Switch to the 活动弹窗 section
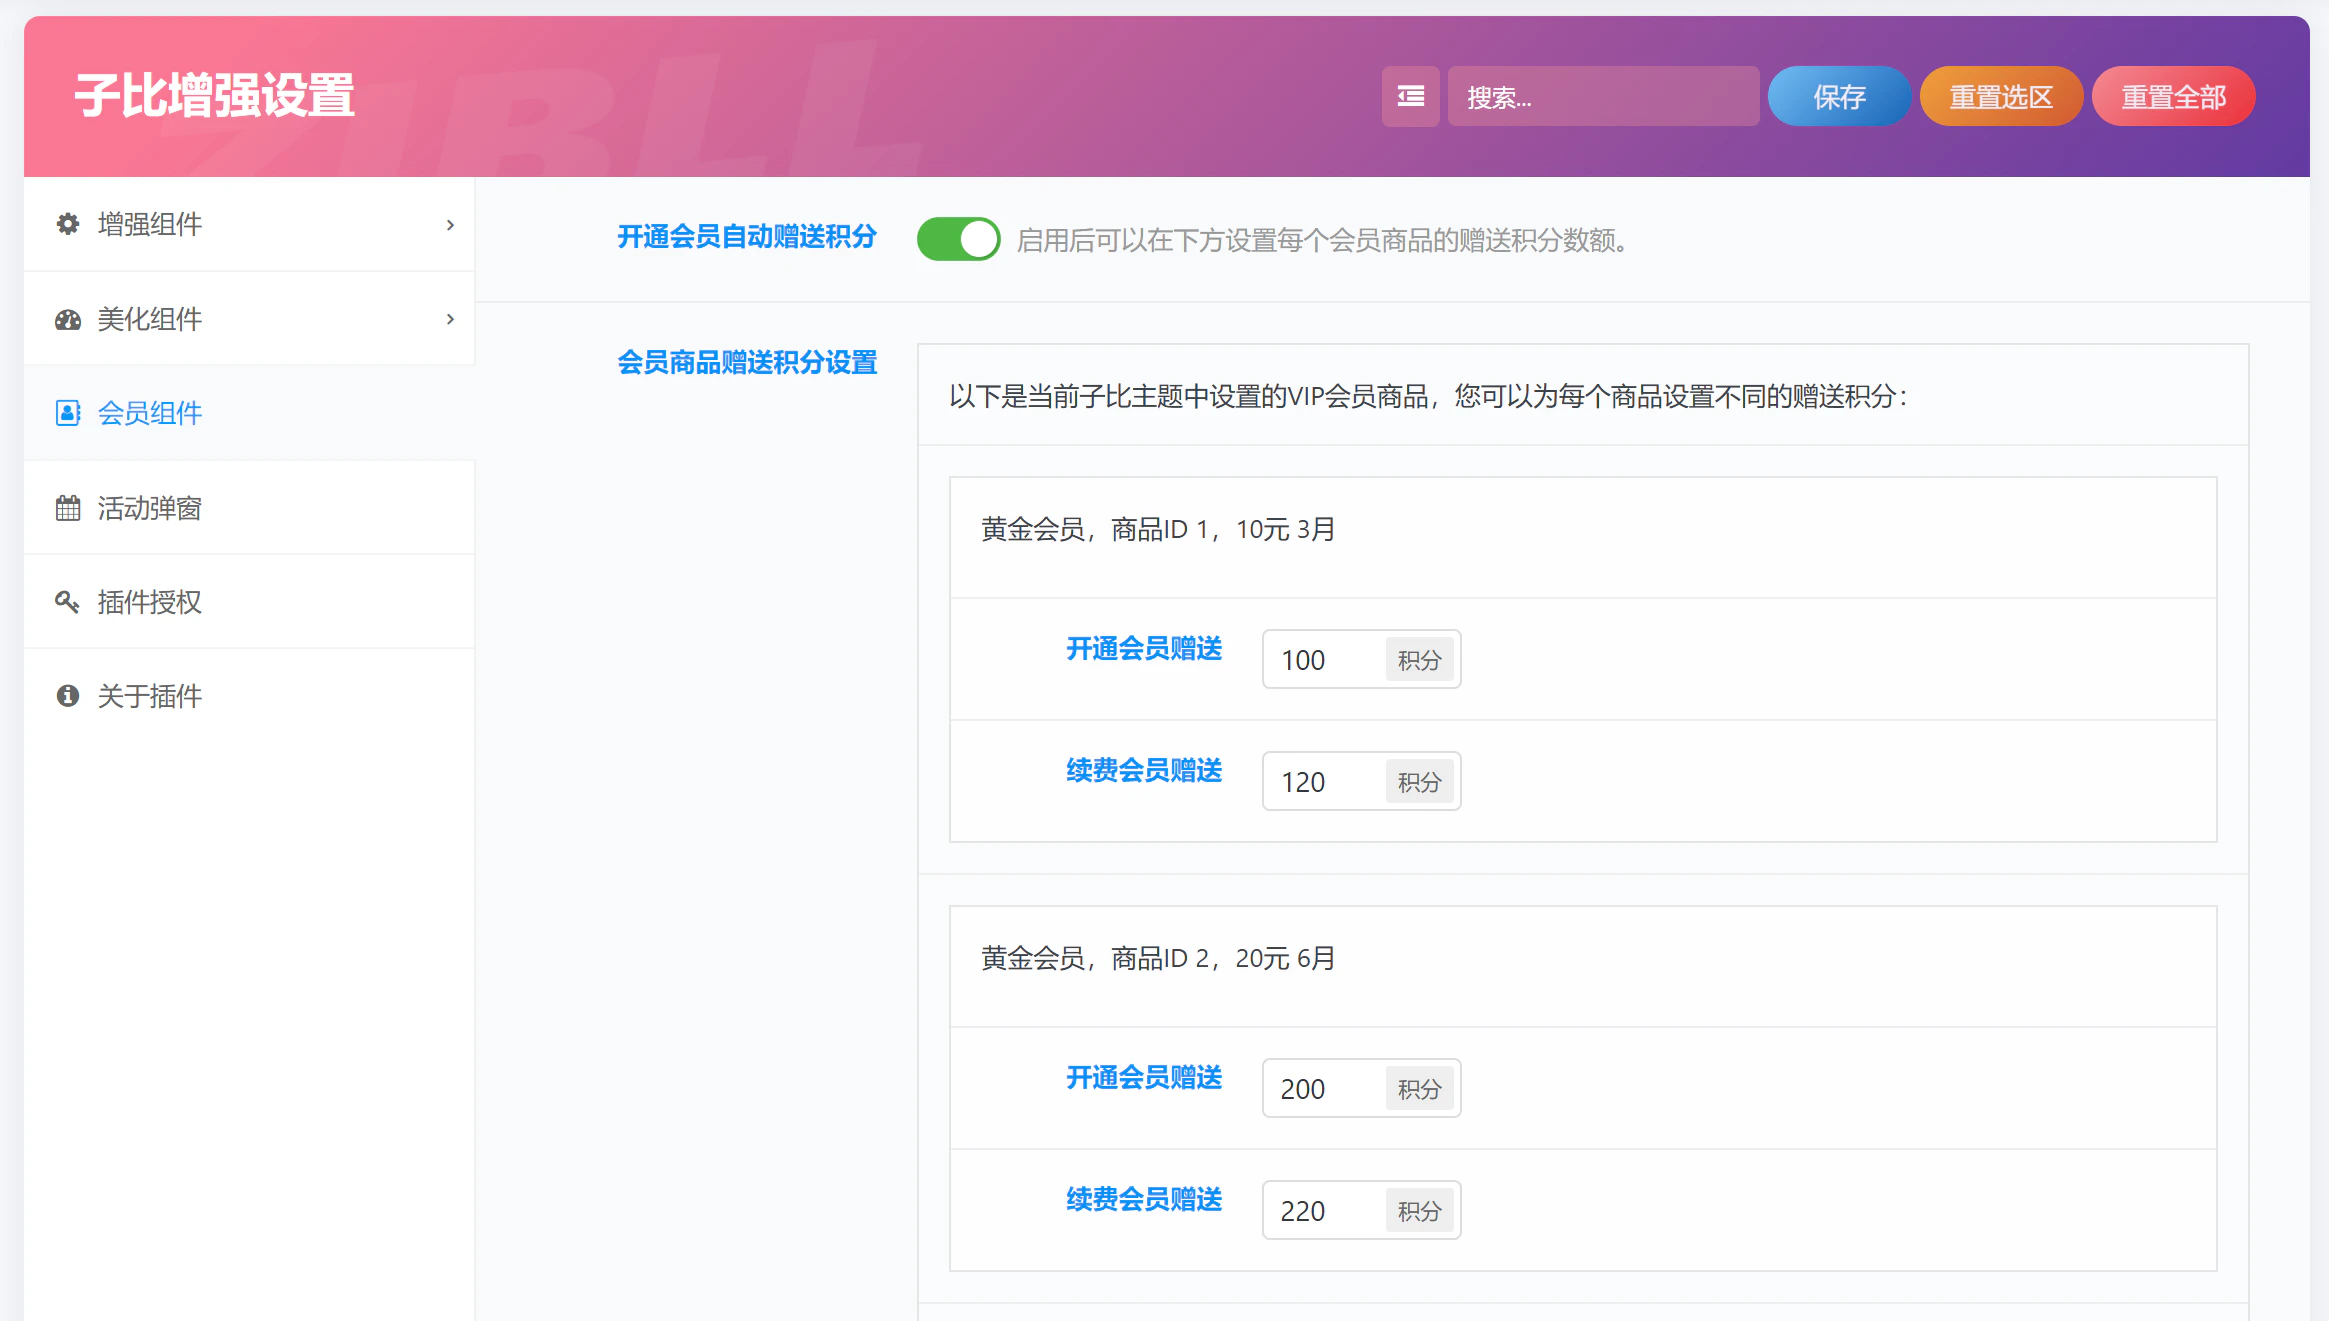 (x=148, y=508)
